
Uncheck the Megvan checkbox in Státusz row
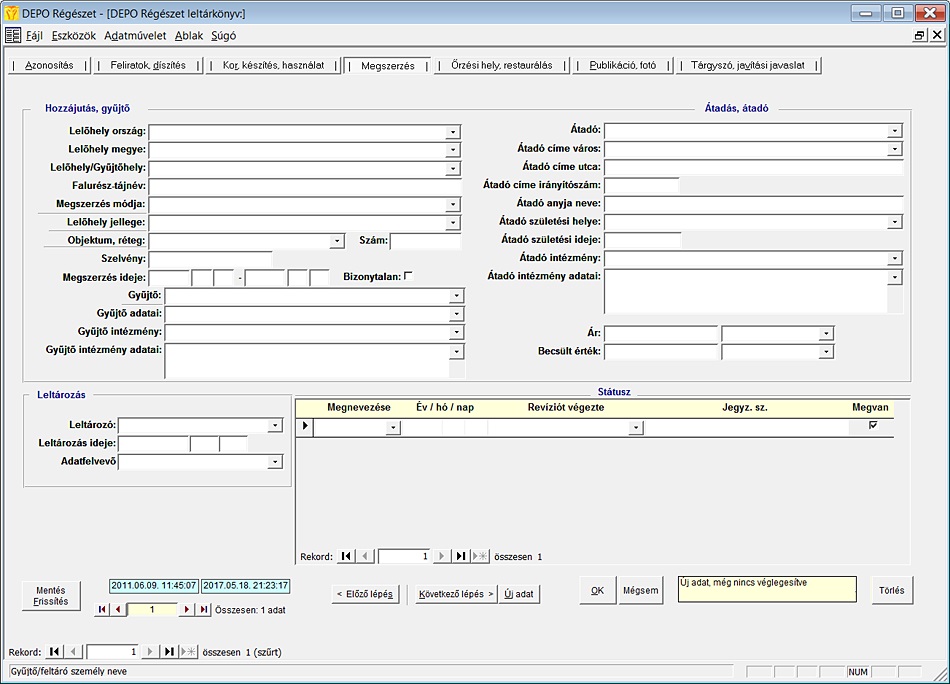873,426
